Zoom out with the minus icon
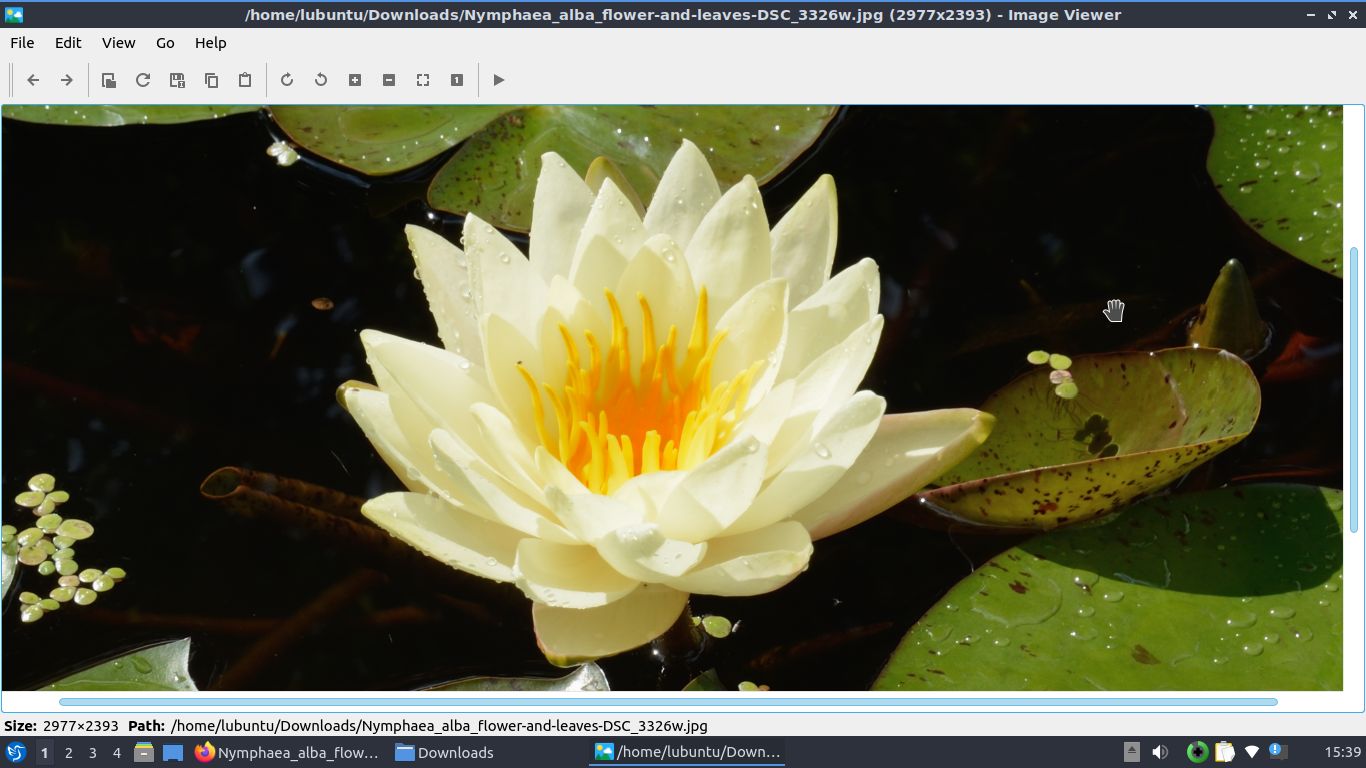Viewport: 1366px width, 768px height. click(389, 80)
